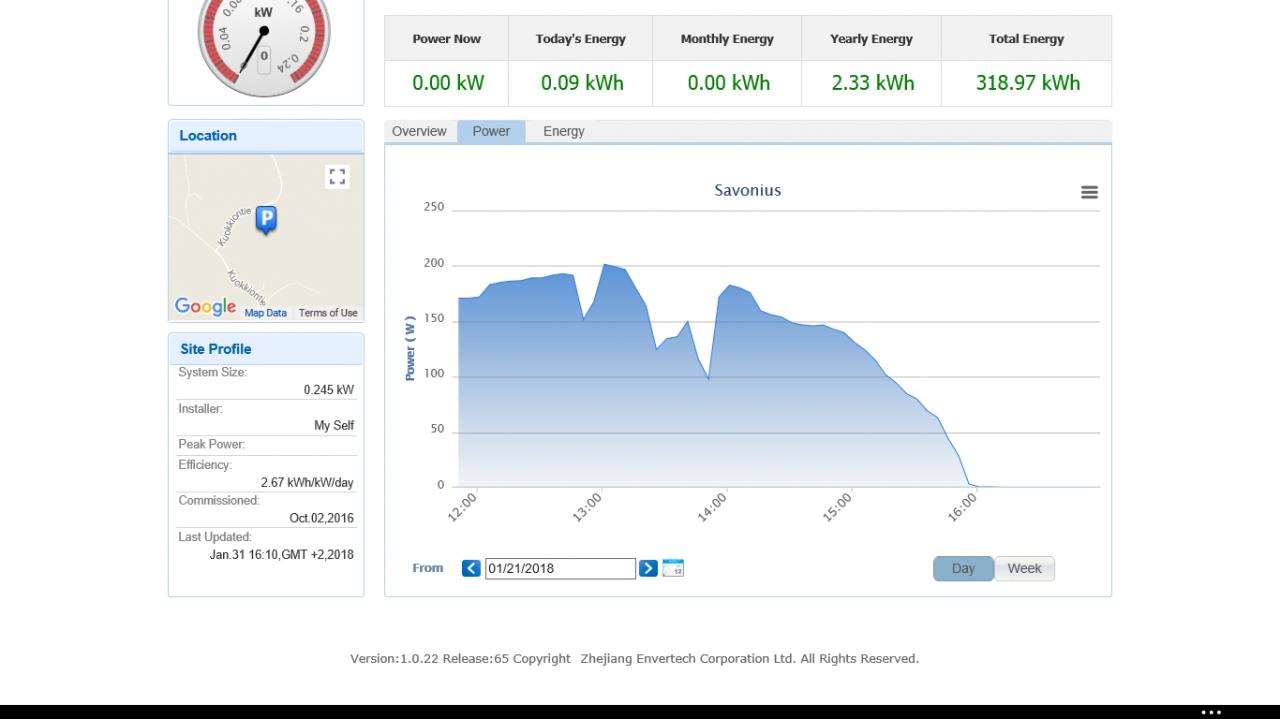Toggle fullscreen view on the map

tap(337, 177)
